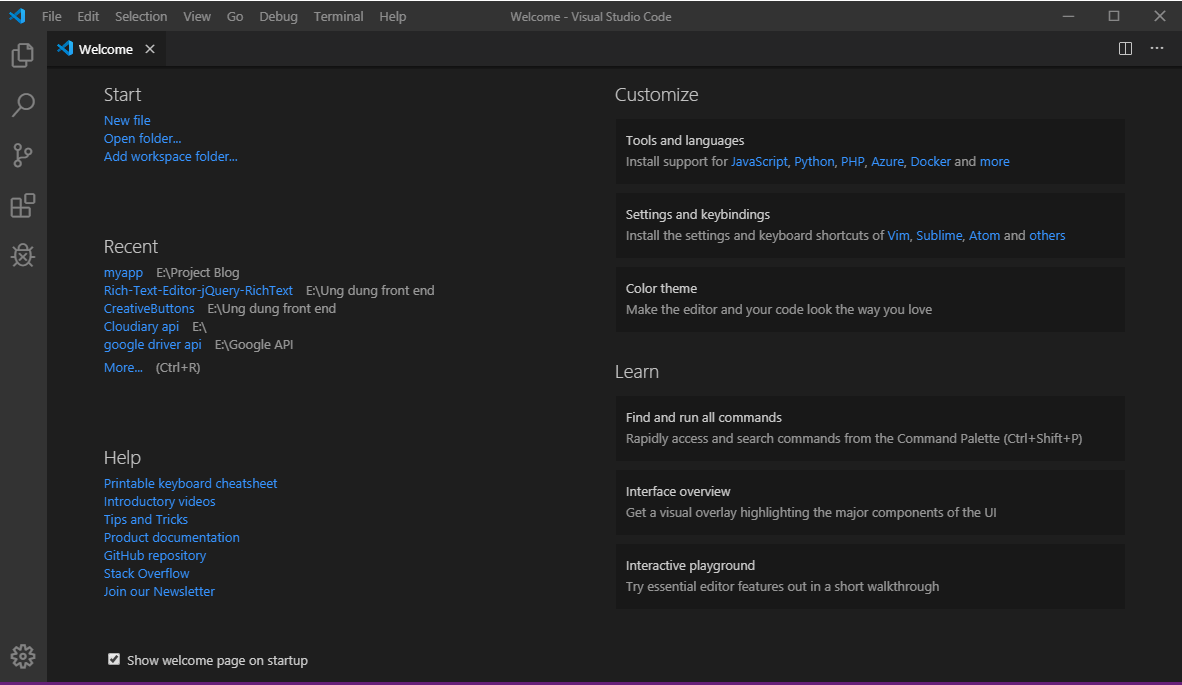Install Python language support

814,162
